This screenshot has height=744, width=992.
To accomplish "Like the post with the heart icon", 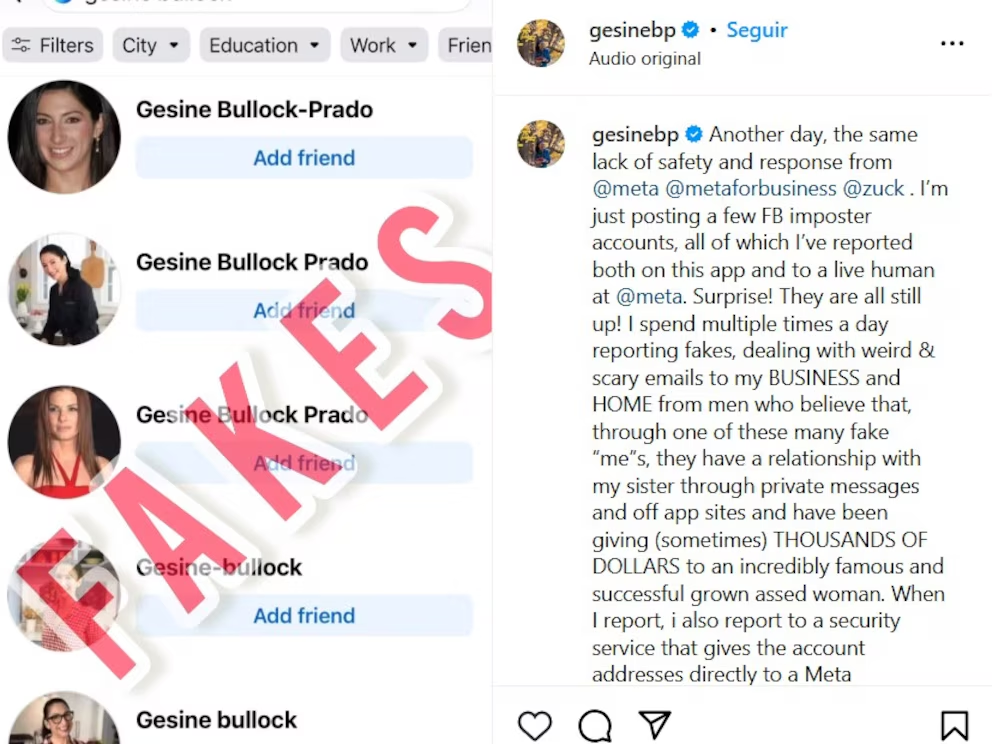I will point(535,725).
